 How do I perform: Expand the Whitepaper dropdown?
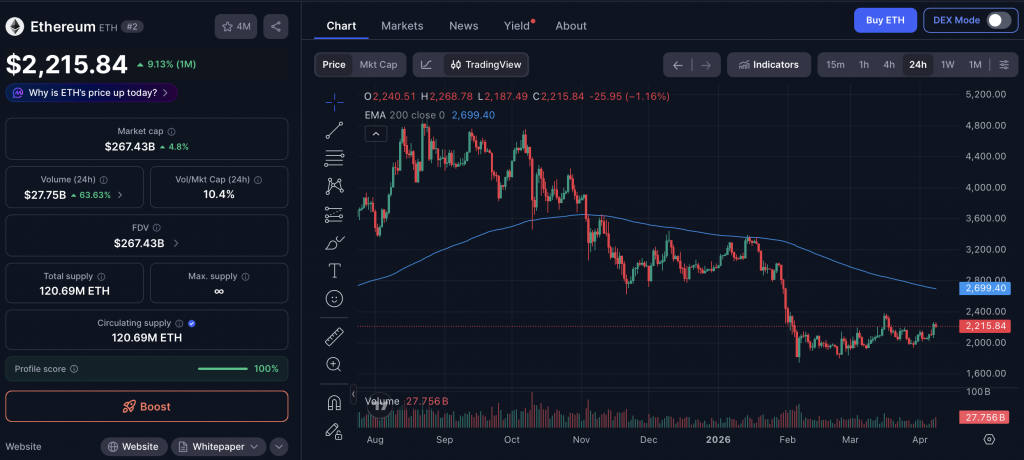[218, 447]
